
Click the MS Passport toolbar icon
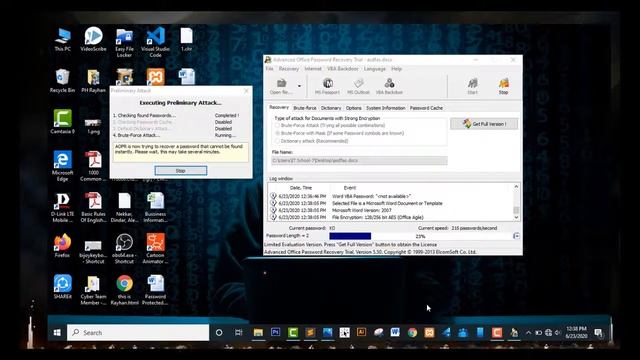[x=327, y=87]
